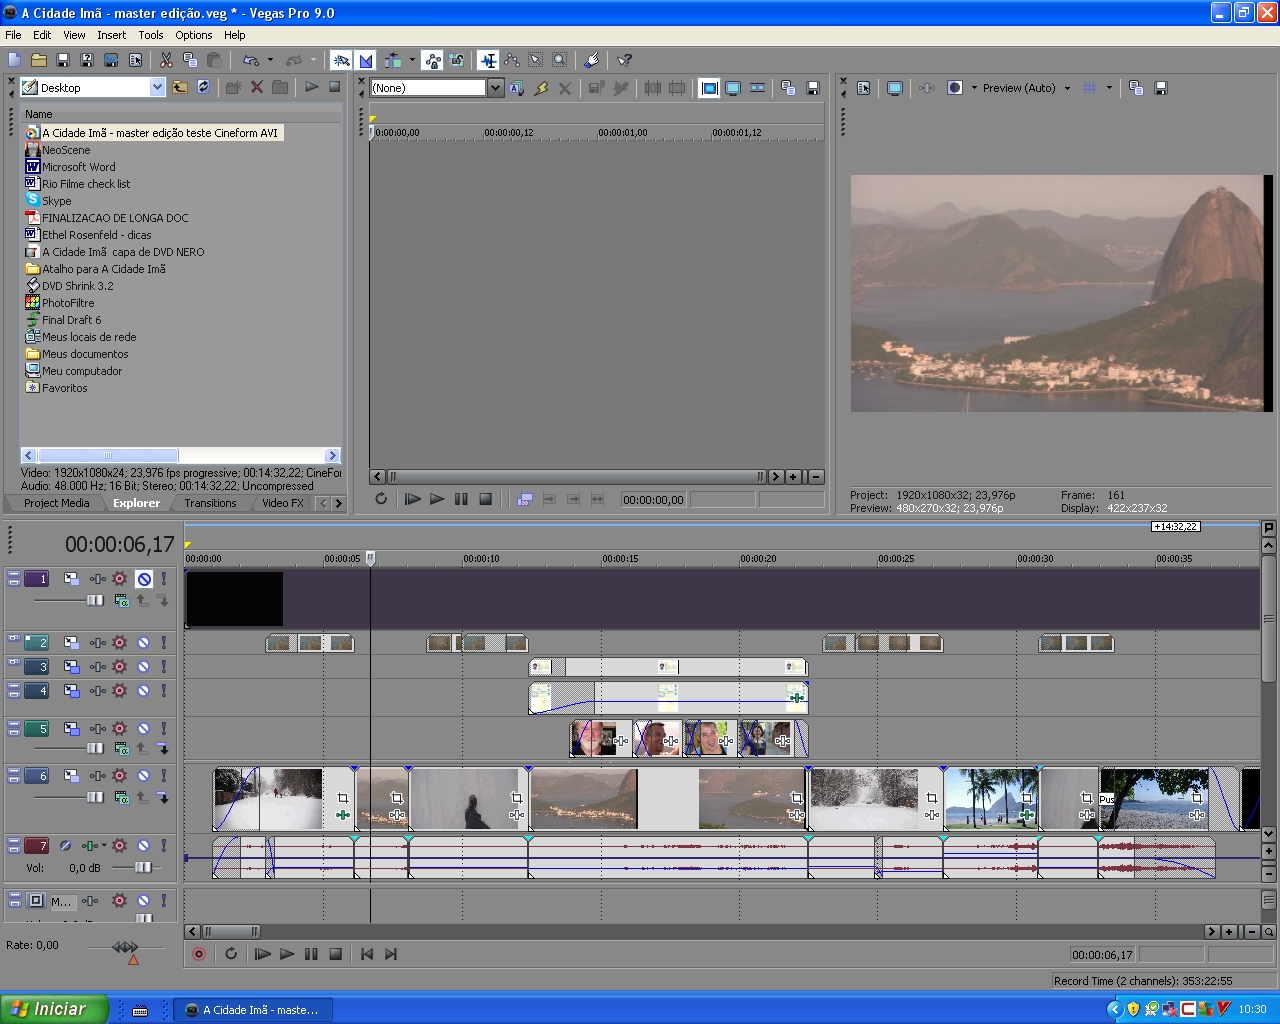Open Track FX on track 5

(120, 729)
